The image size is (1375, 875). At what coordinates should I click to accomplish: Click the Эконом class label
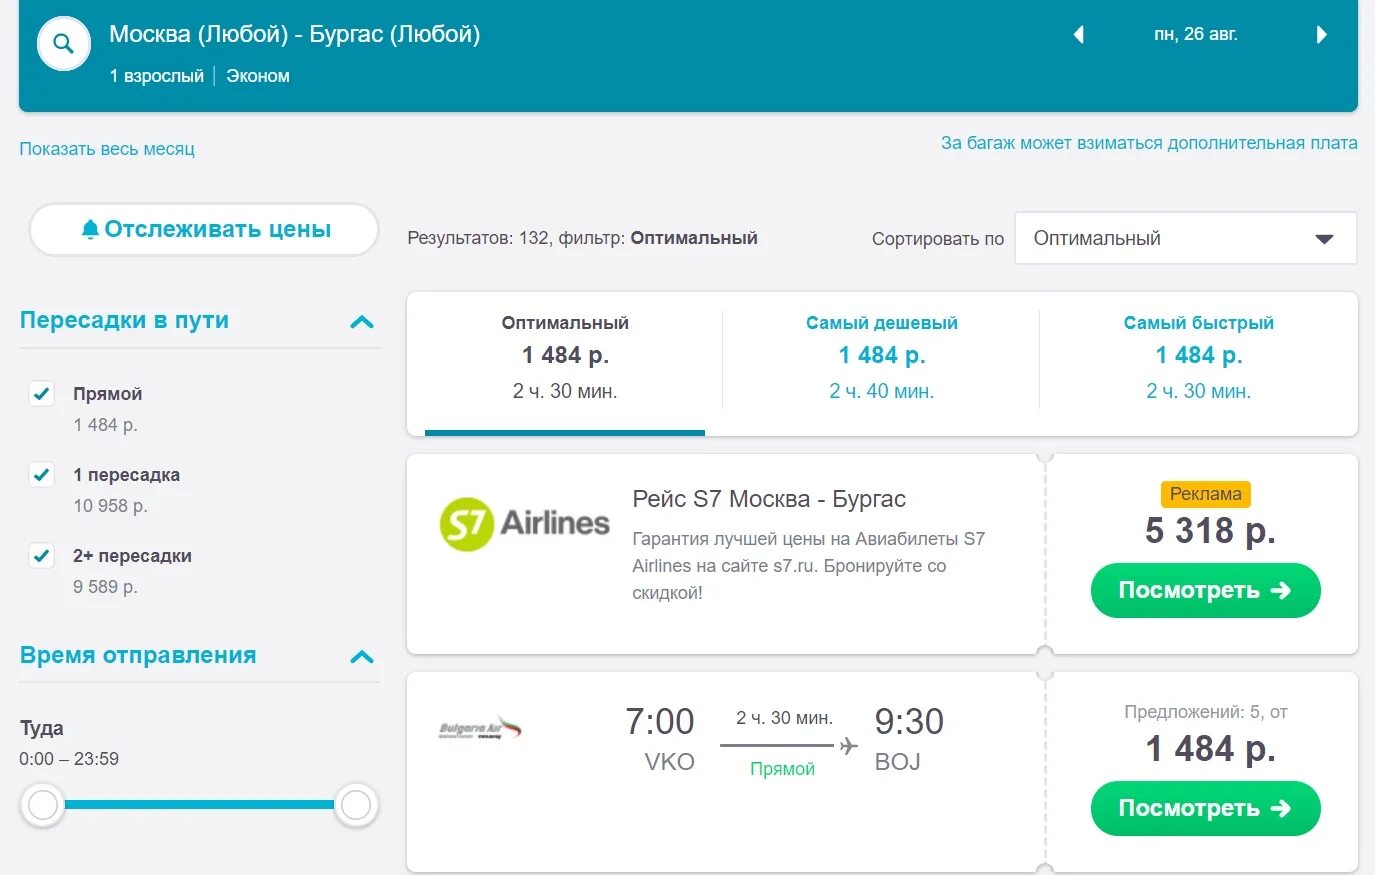[x=258, y=76]
